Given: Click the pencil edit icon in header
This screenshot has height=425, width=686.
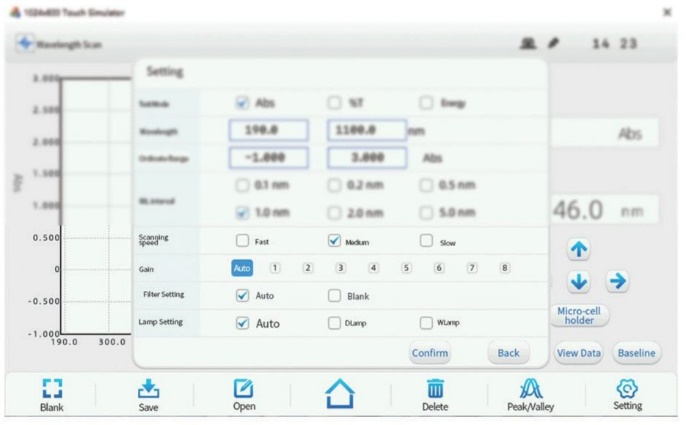Looking at the screenshot, I should [x=553, y=44].
